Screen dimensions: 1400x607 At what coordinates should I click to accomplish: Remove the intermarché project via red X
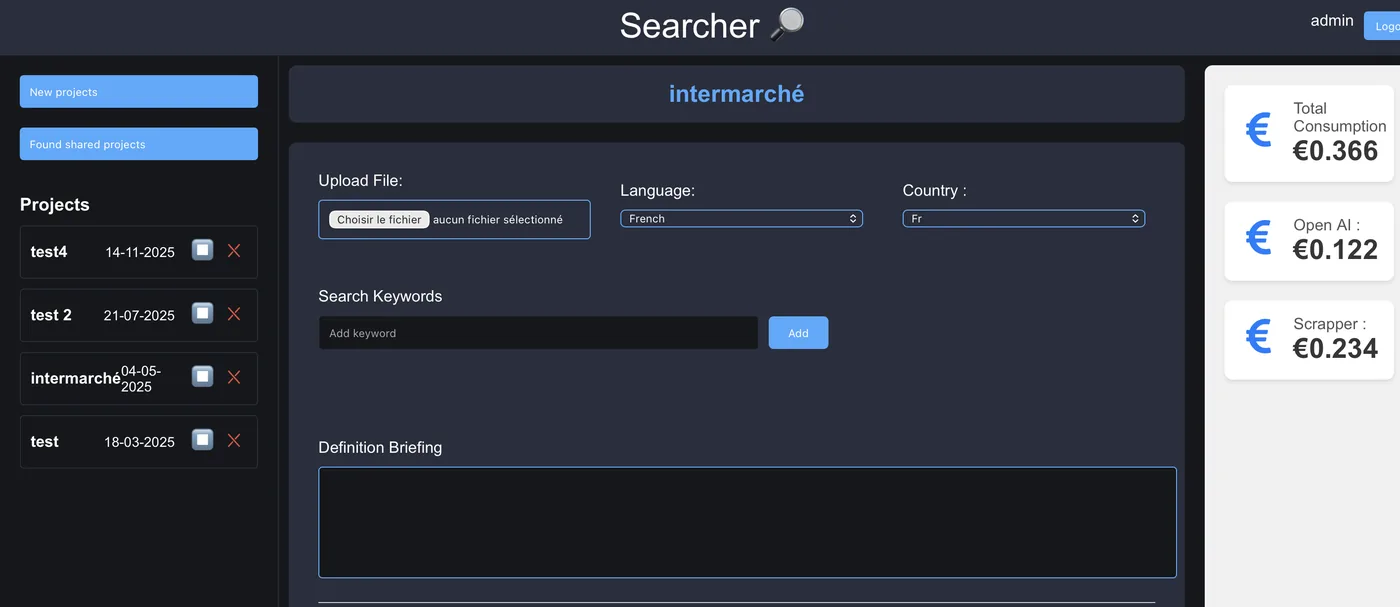(x=234, y=377)
